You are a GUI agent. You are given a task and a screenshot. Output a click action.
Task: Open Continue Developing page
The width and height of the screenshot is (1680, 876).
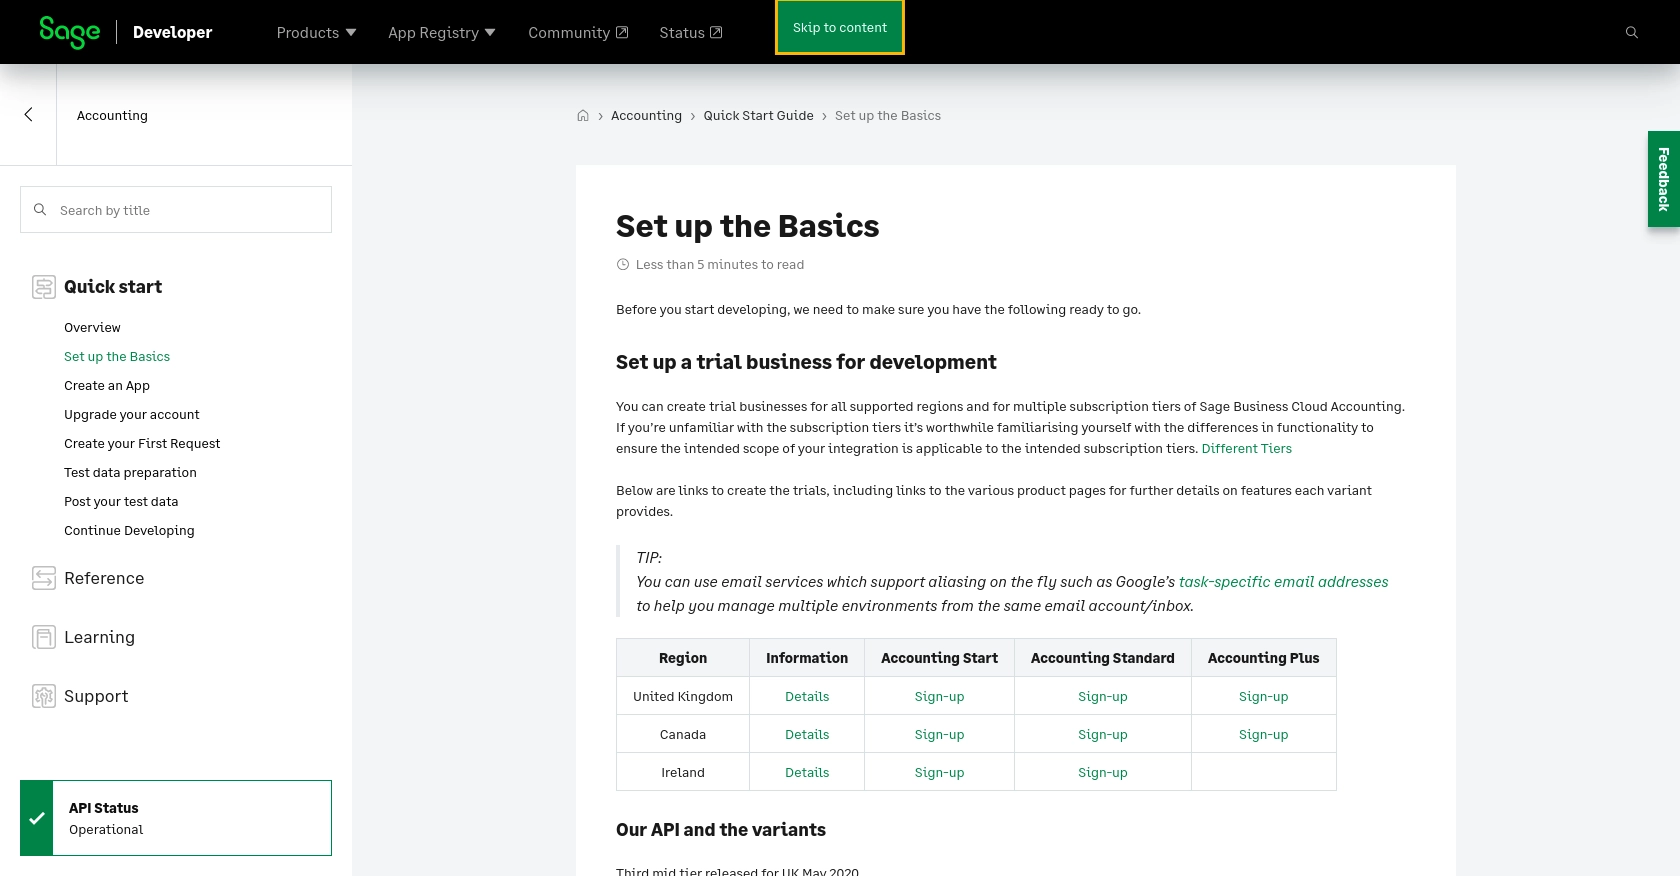point(129,531)
